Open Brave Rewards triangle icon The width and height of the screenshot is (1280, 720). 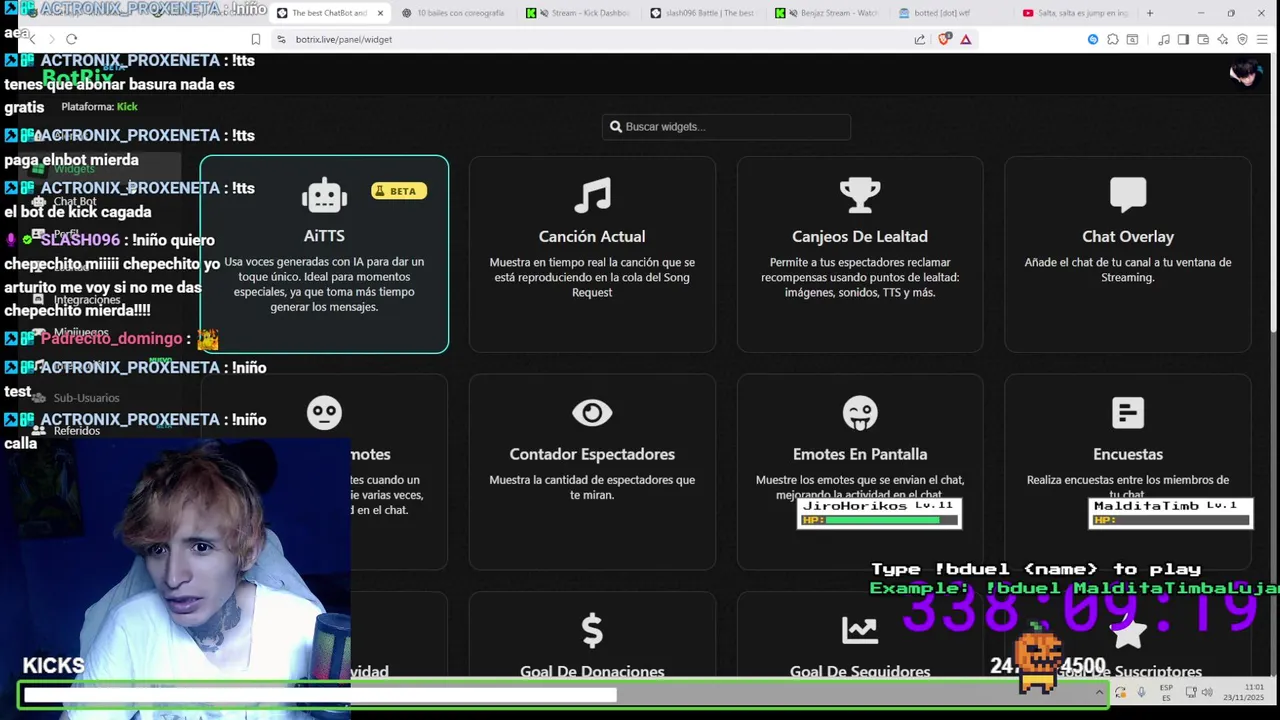click(966, 39)
